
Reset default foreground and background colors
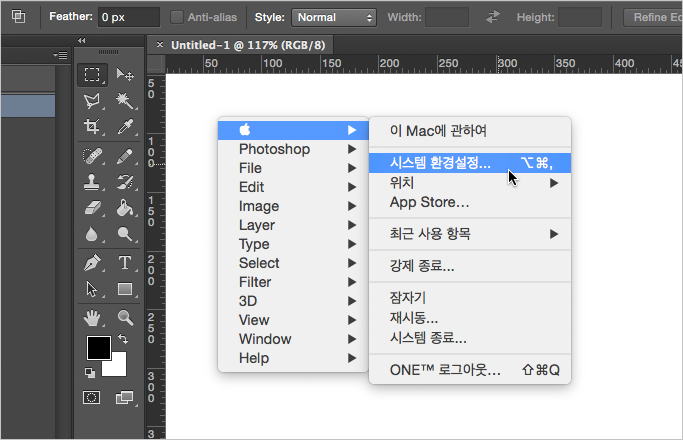click(90, 372)
